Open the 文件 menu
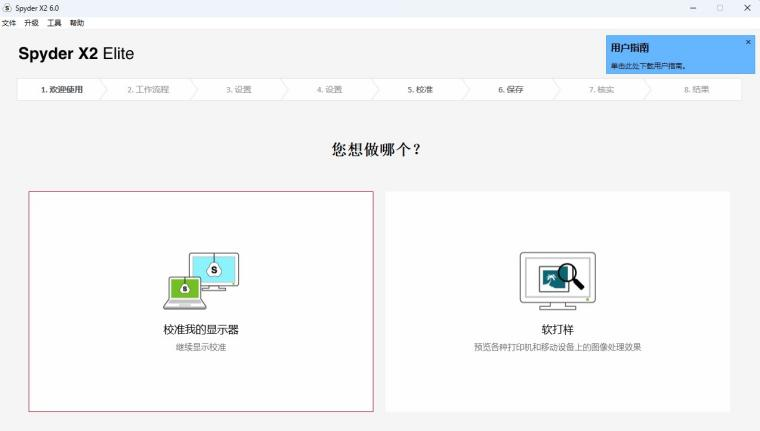This screenshot has height=431, width=760. coord(9,23)
